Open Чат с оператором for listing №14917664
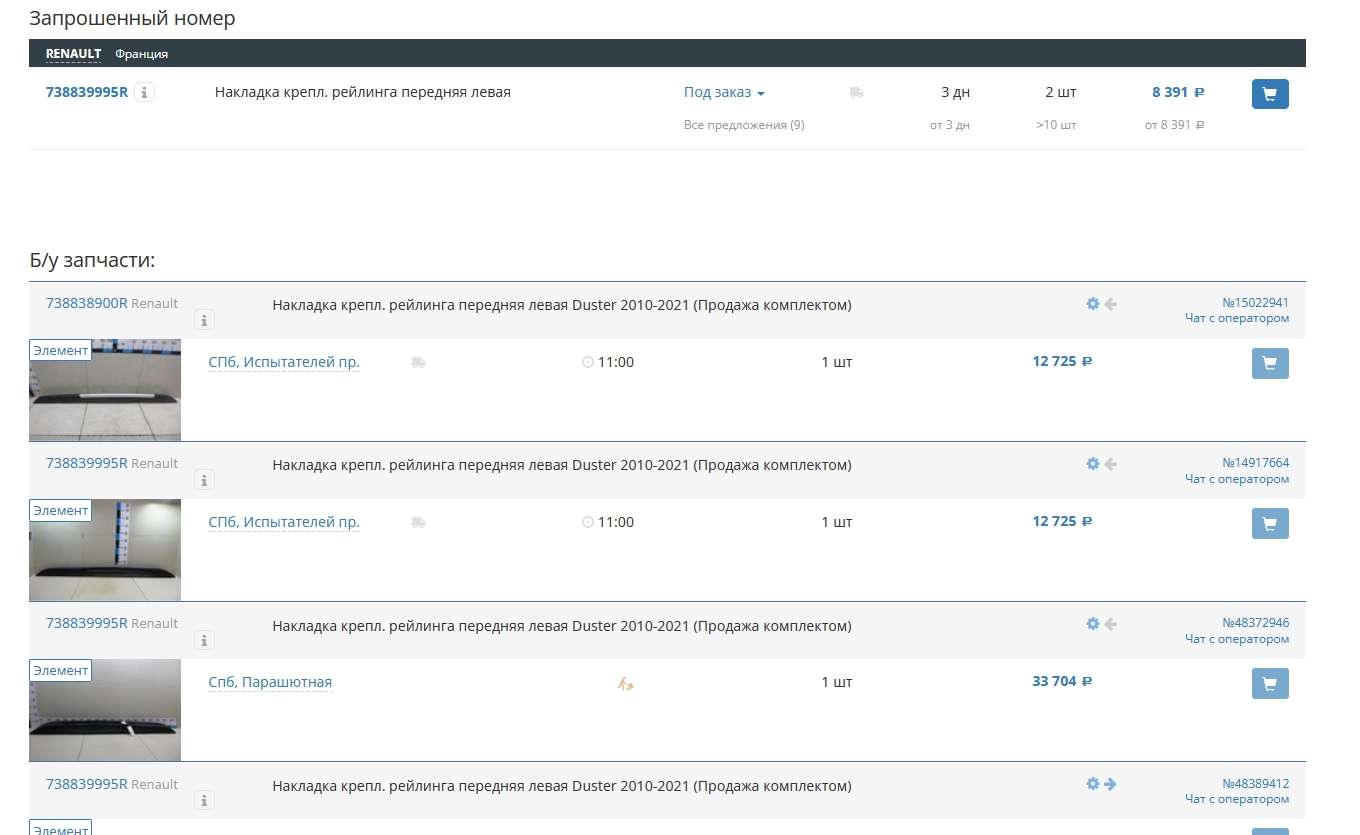Screen dimensions: 1360x835 click(1237, 479)
